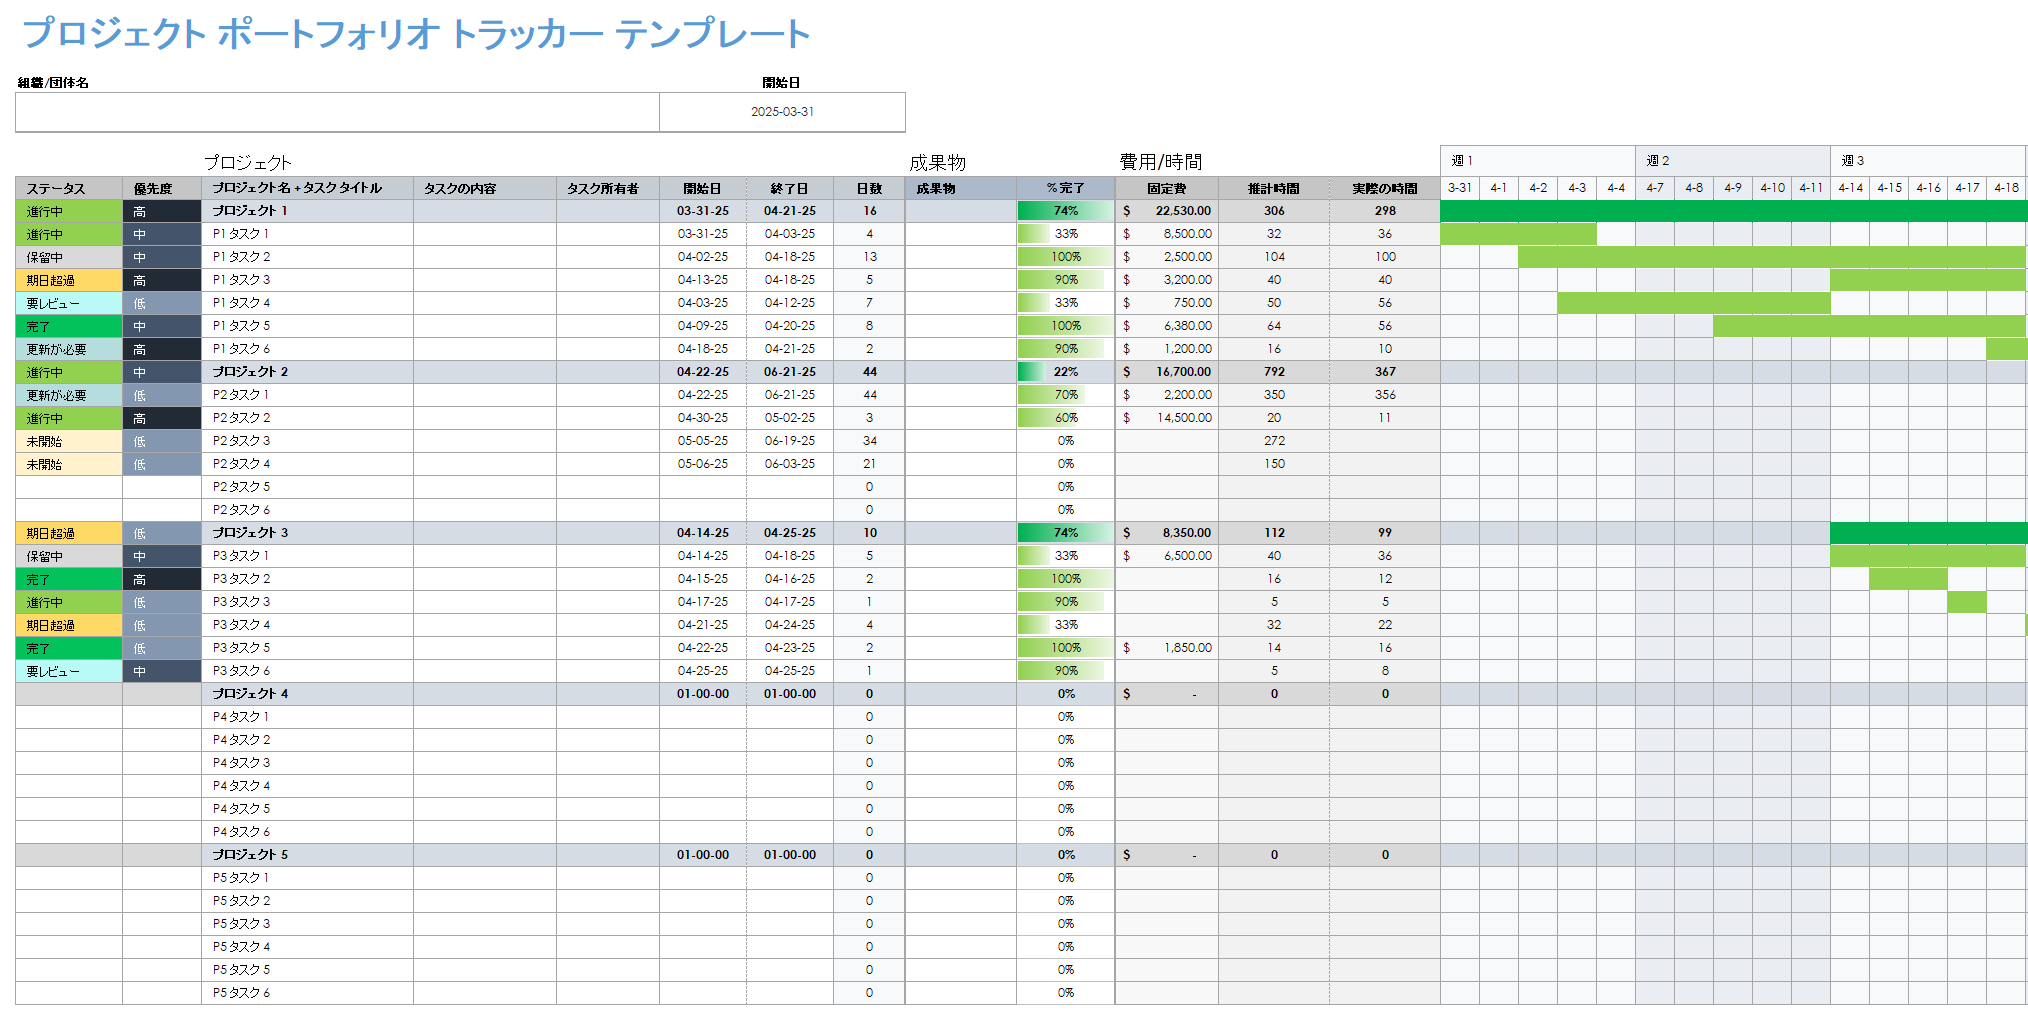This screenshot has height=1021, width=2028.
Task: Select the タスク所有者 column header
Action: coord(608,188)
